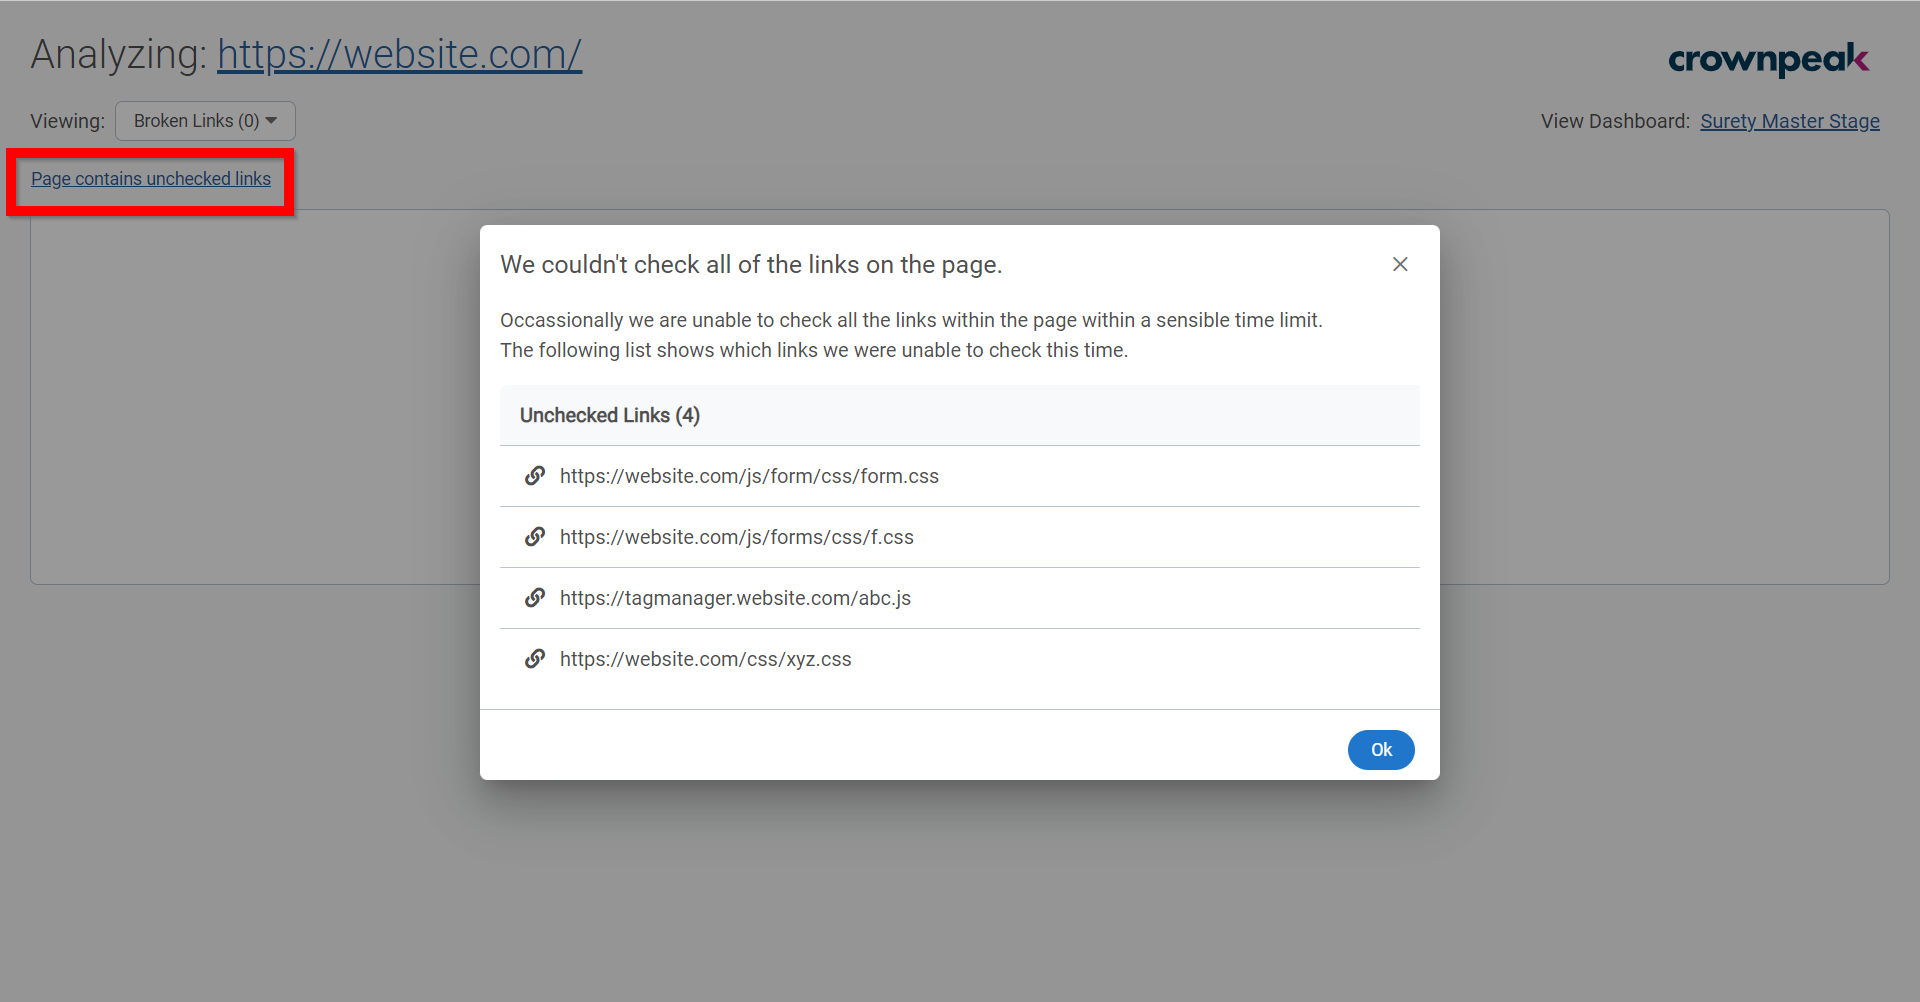This screenshot has width=1920, height=1002.
Task: Close the unchecked links dialog with the X
Action: (1400, 264)
